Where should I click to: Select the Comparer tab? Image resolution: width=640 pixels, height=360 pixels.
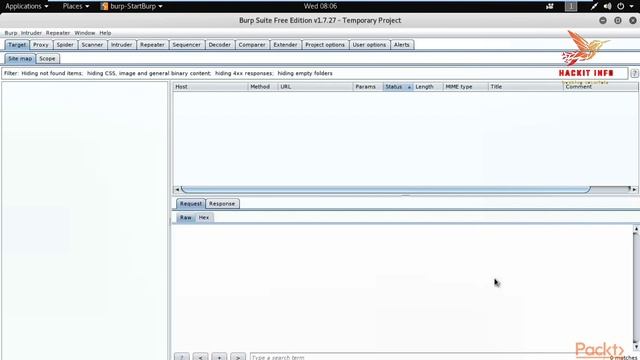(252, 44)
